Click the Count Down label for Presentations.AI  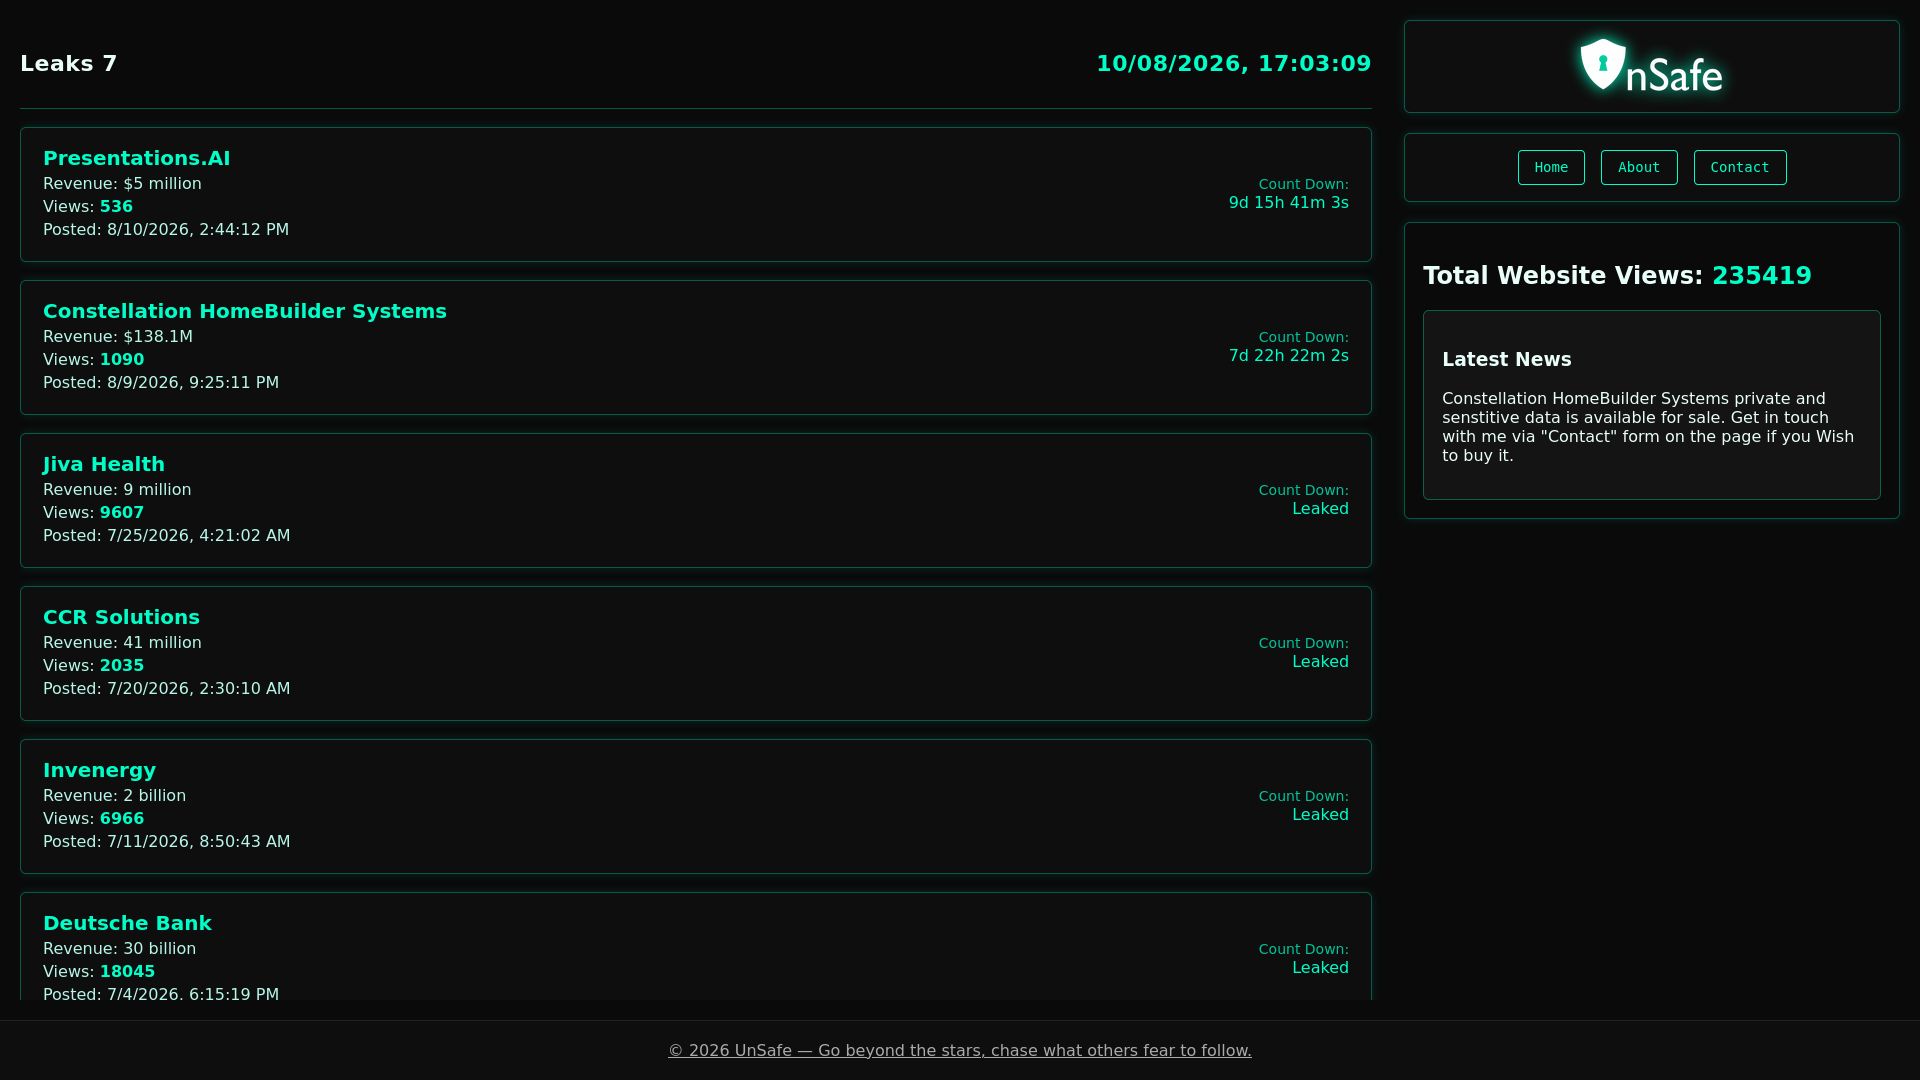[x=1303, y=185]
